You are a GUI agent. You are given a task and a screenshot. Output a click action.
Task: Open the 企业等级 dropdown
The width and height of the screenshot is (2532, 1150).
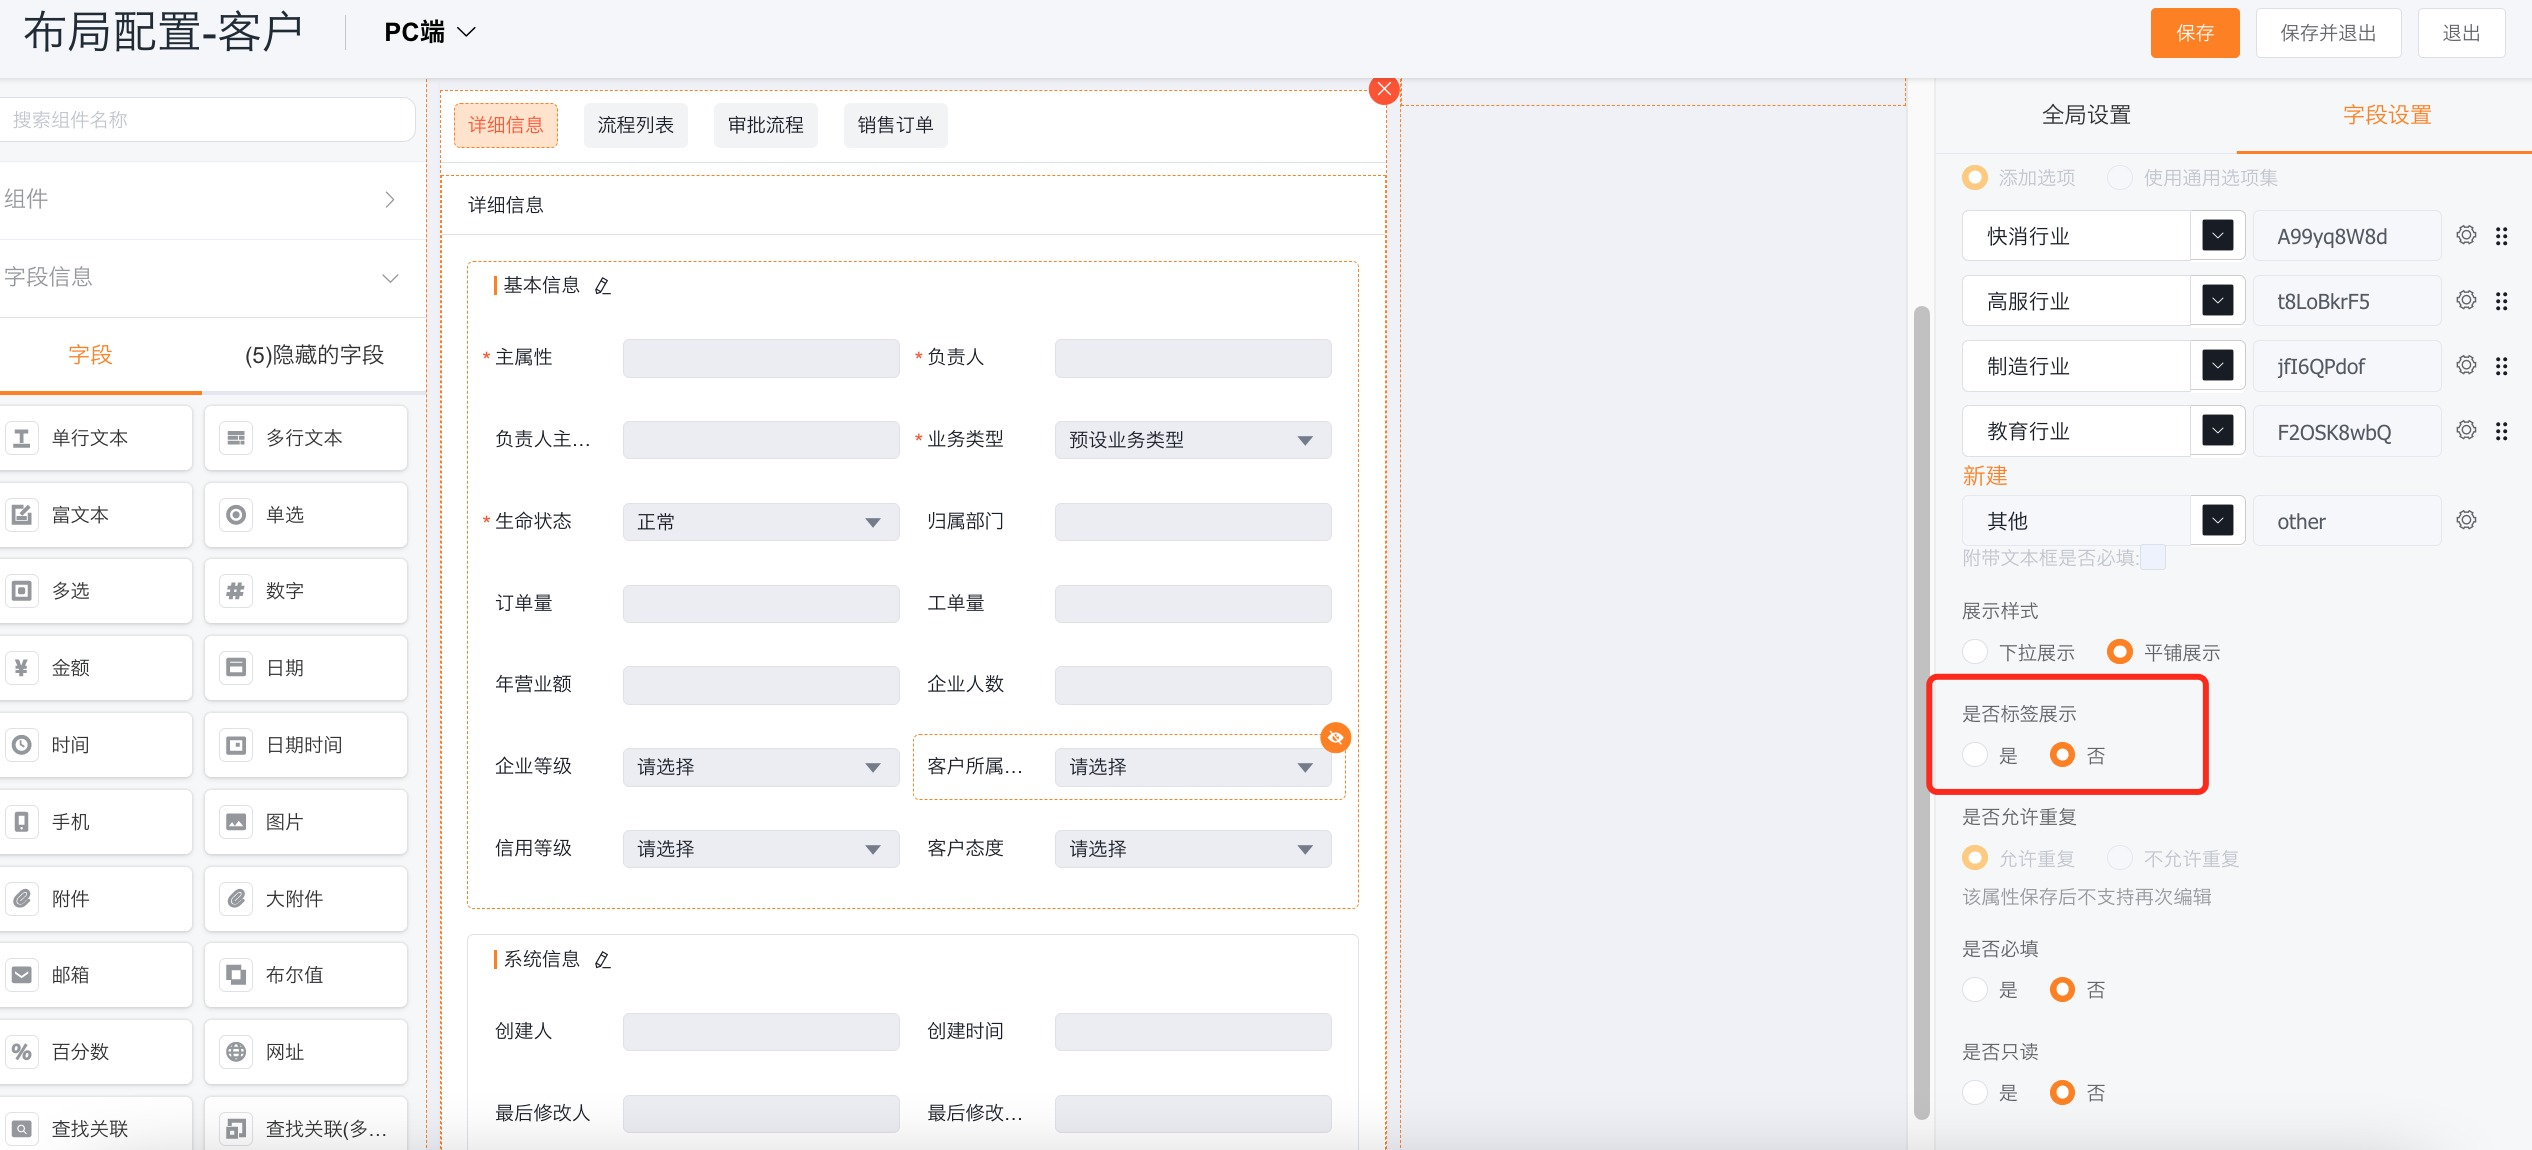click(x=760, y=767)
